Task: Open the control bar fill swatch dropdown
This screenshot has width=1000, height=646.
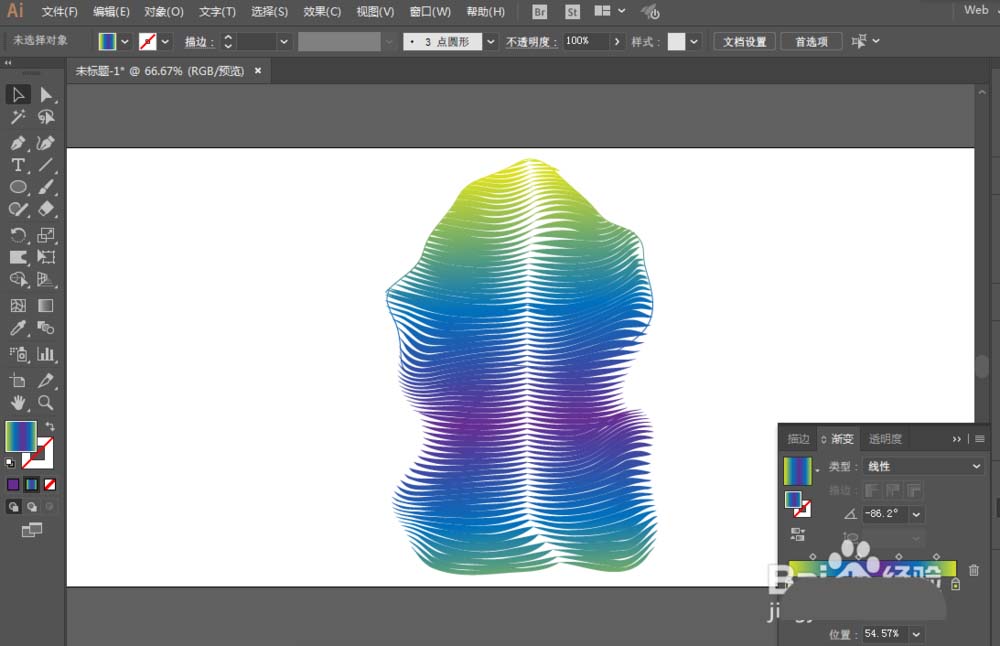Action: tap(125, 41)
